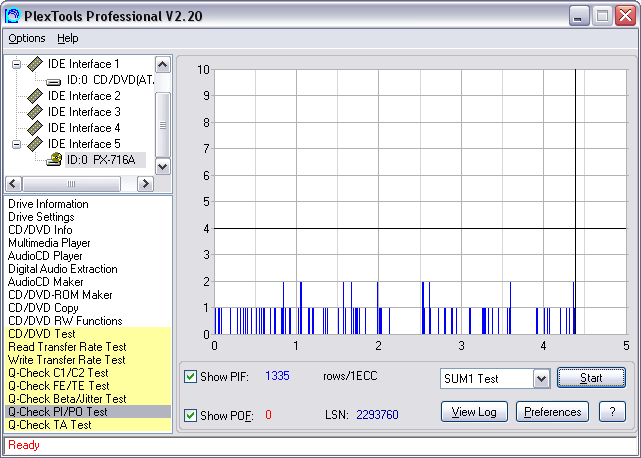Screen dimensions: 641x458
Task: Click the device tree scroll up arrow
Action: [163, 65]
